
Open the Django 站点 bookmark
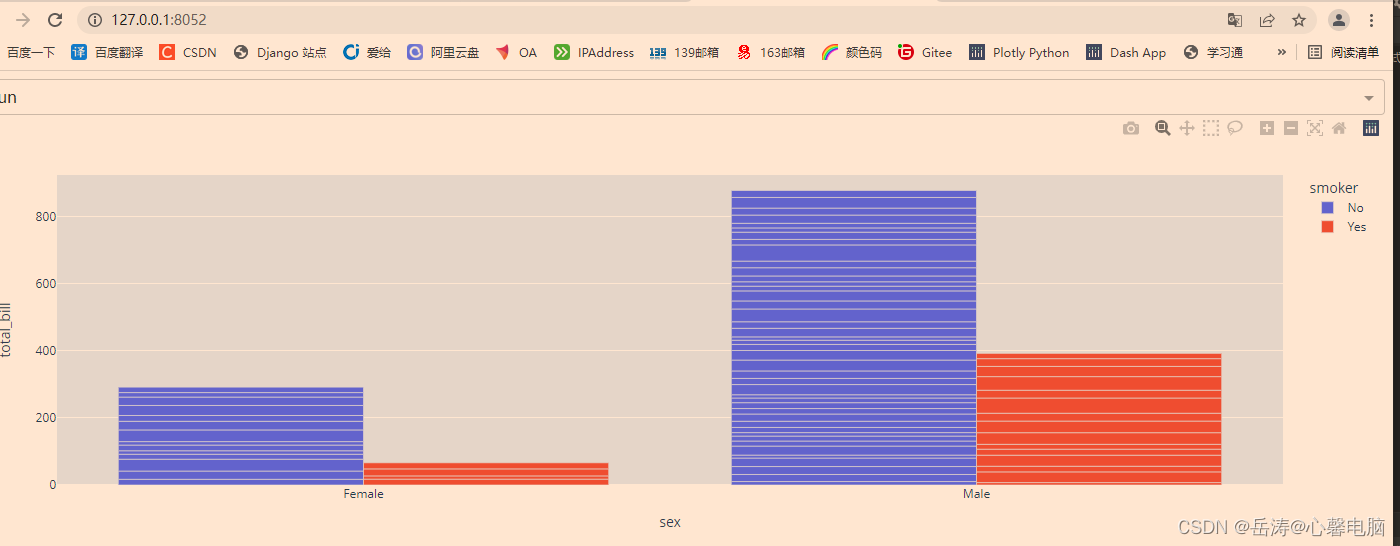click(280, 52)
